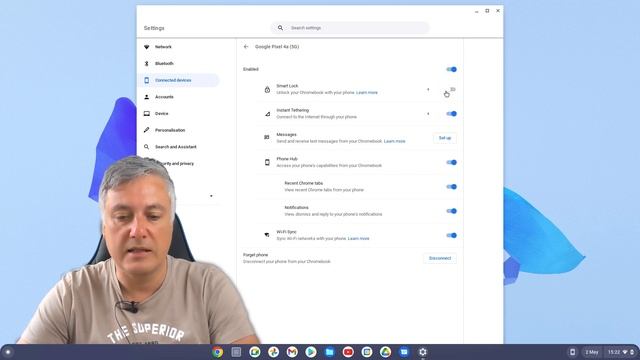
Task: Expand the Instant Tethering subpage arrow
Action: [428, 114]
